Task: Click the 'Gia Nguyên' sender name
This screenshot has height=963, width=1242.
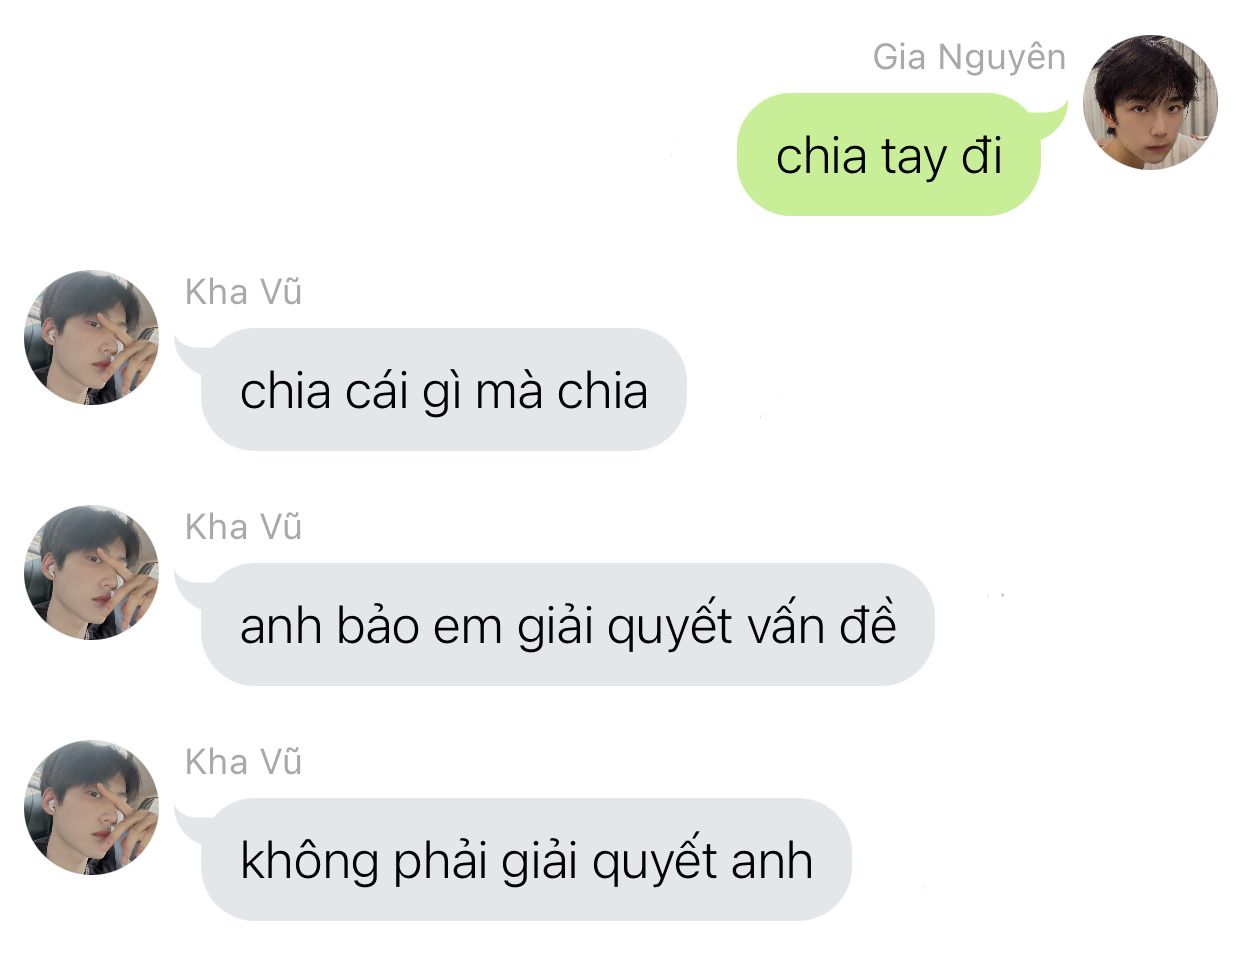Action: coord(969,58)
